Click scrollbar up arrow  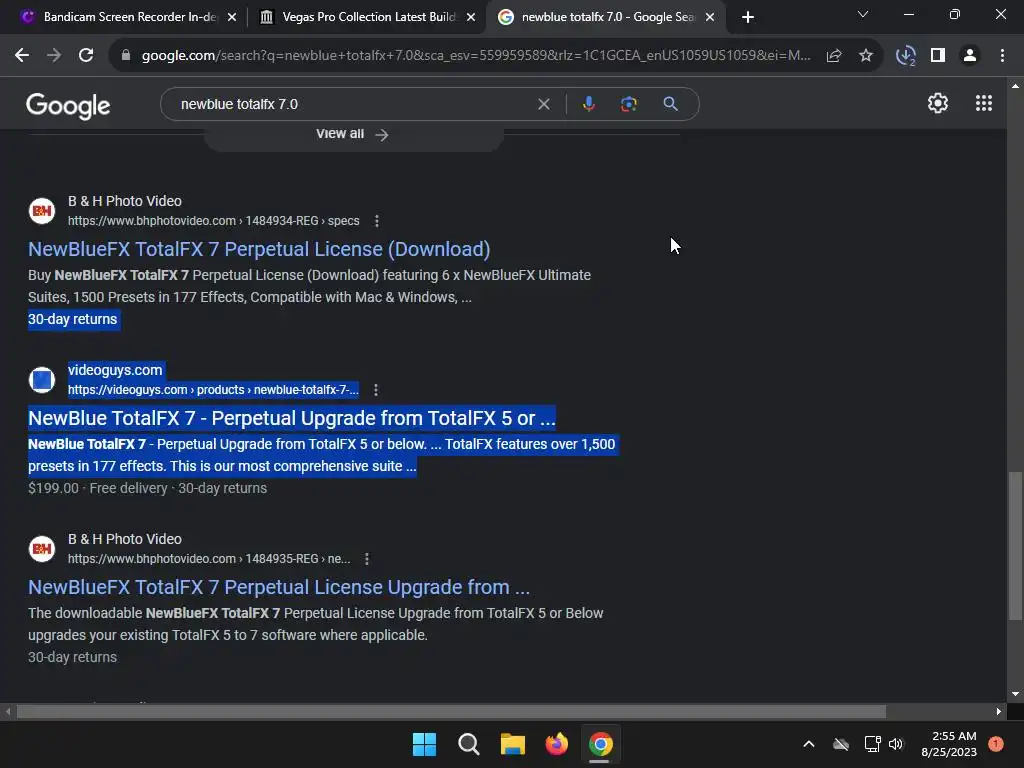coord(1015,86)
